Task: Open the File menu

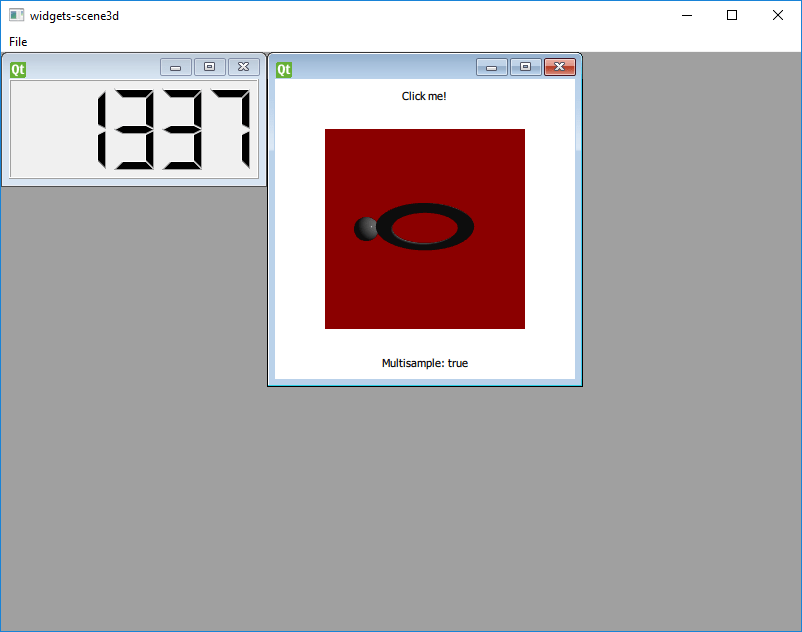Action: click(17, 41)
